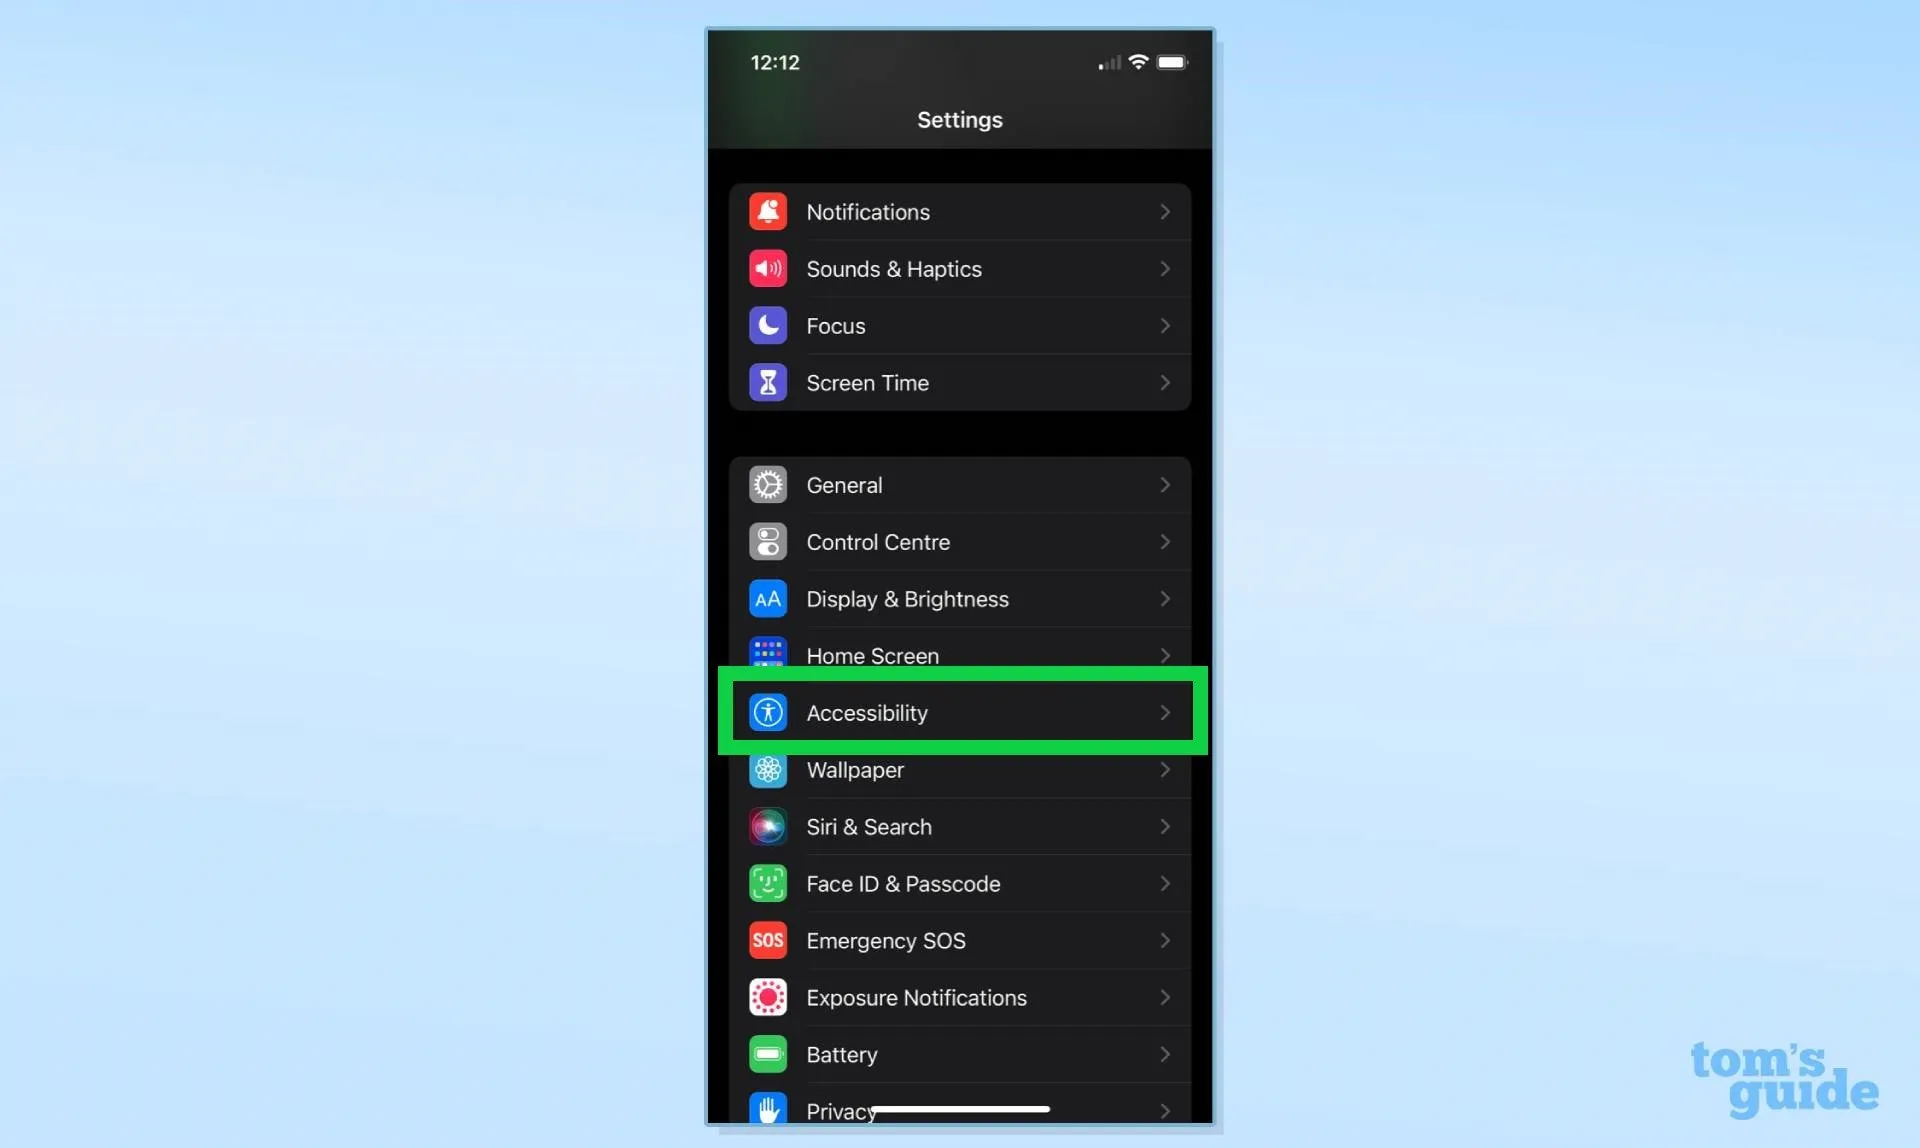Tap the purple Focus moon icon

click(x=767, y=326)
